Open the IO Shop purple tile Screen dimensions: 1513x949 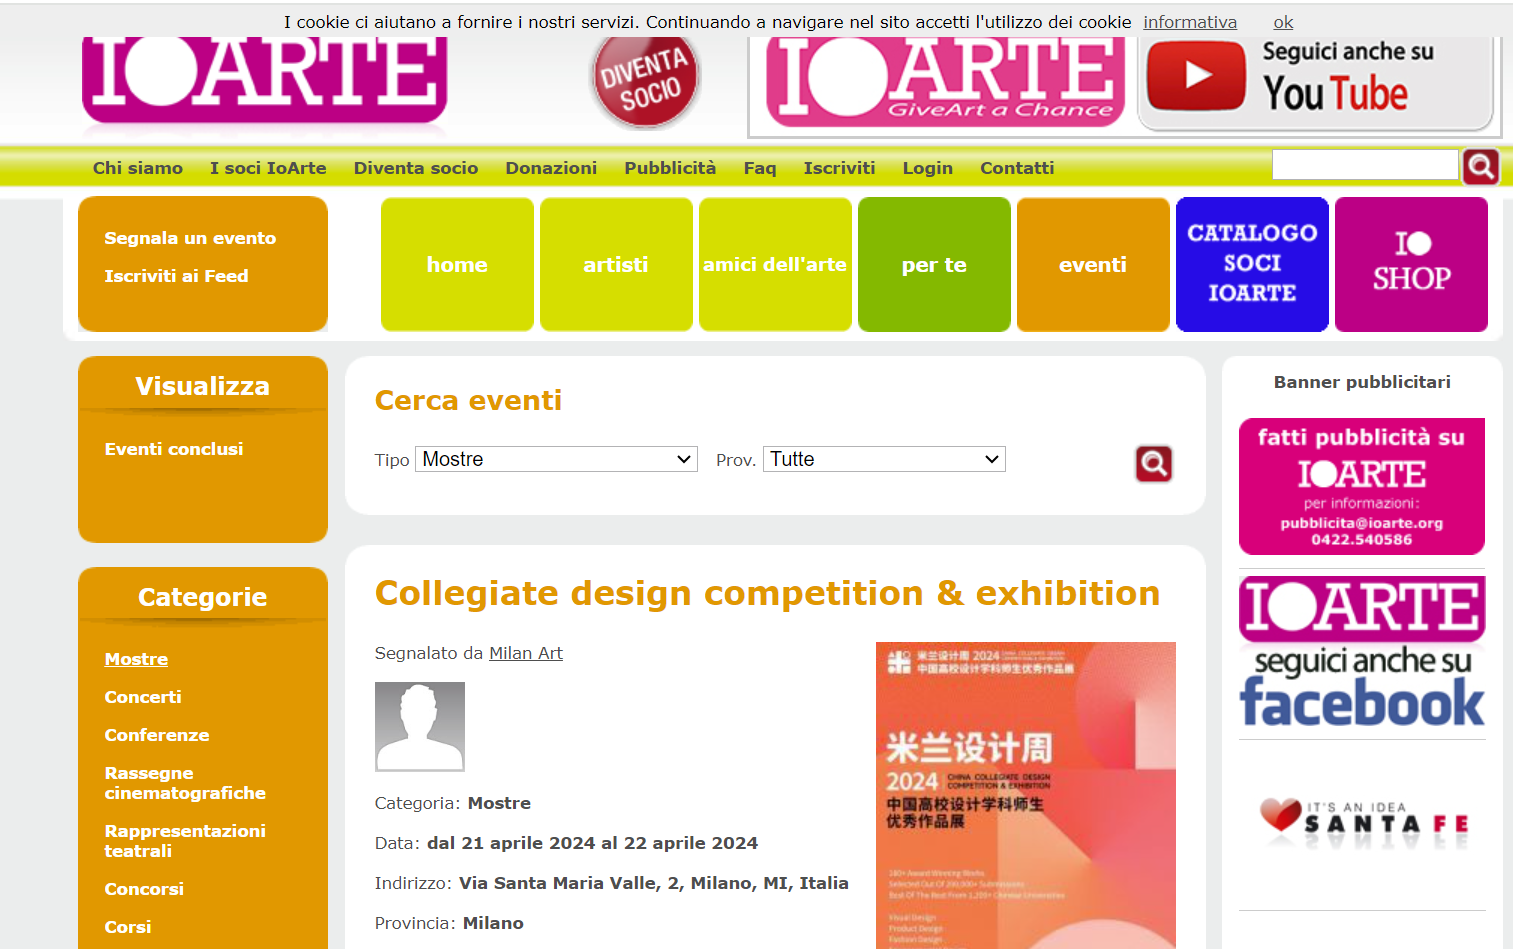pos(1410,264)
